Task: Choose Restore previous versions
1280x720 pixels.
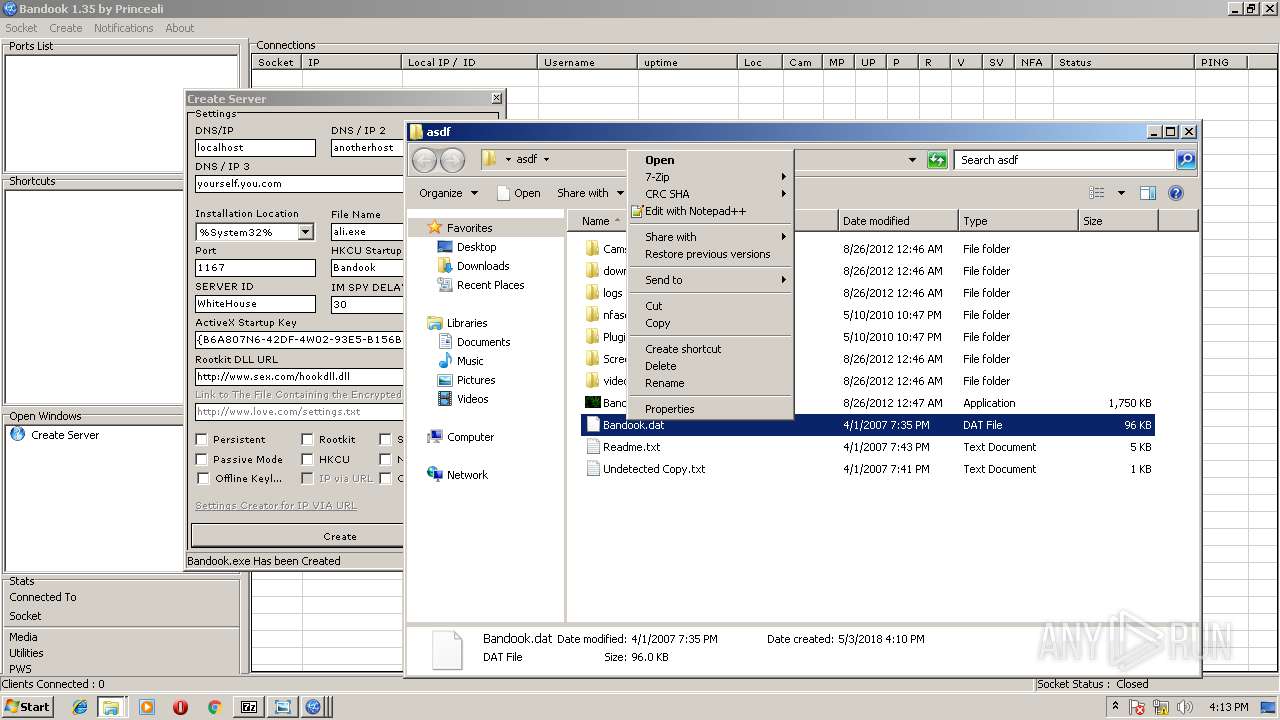Action: click(x=710, y=254)
